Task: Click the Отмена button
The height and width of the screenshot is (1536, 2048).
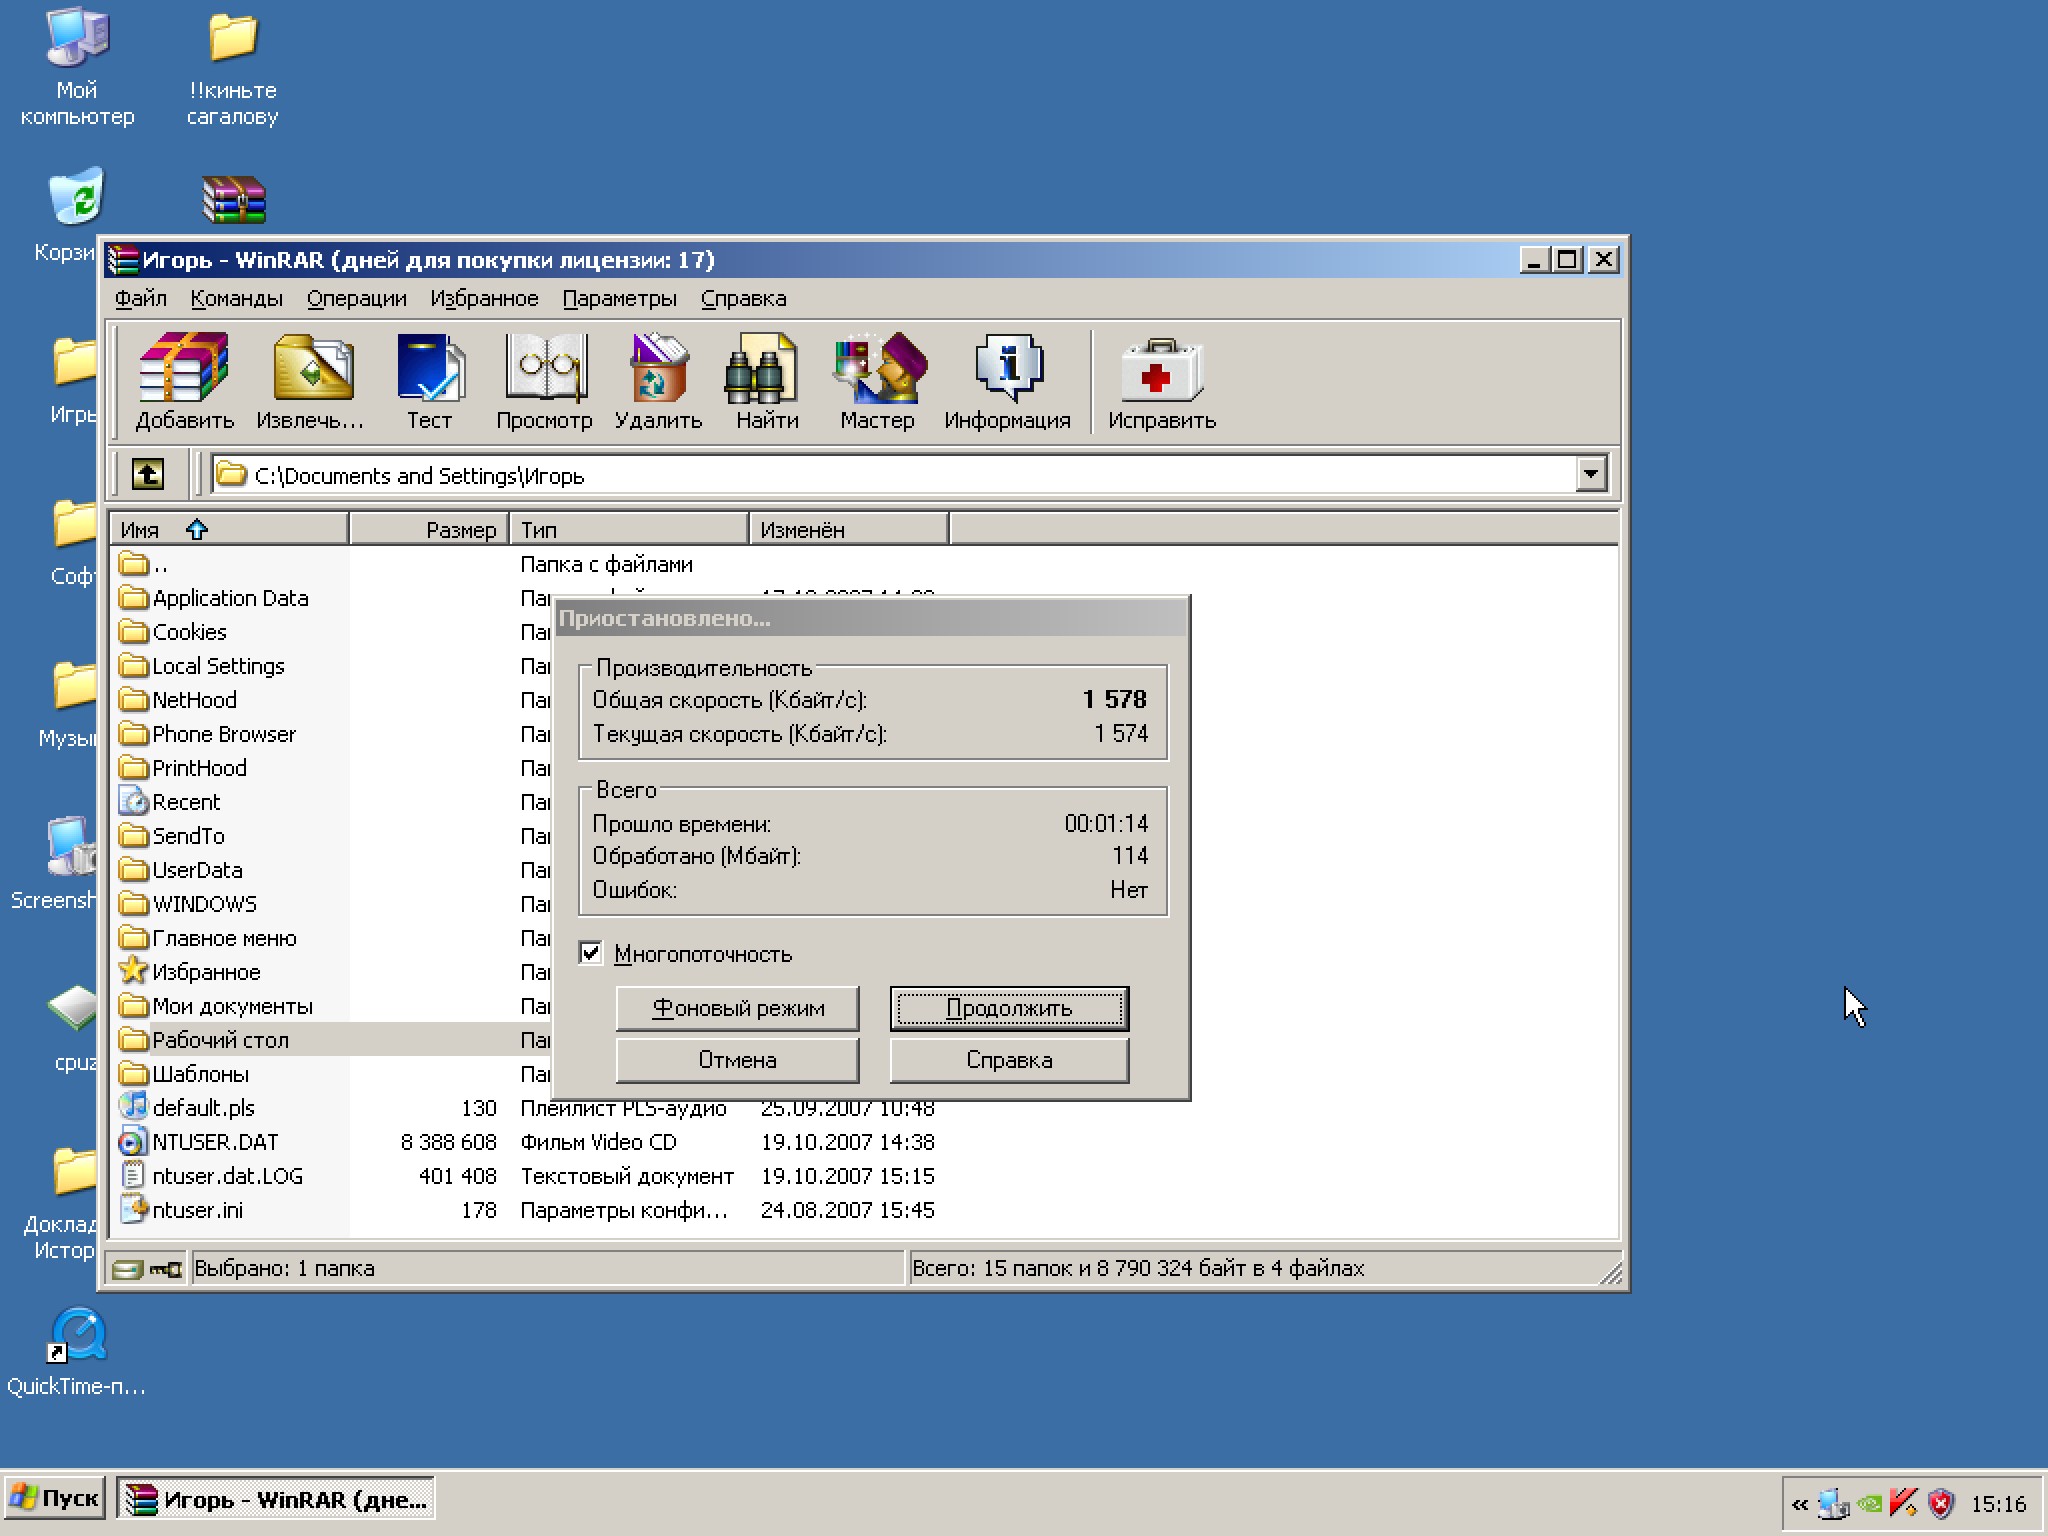Action: tap(738, 1060)
